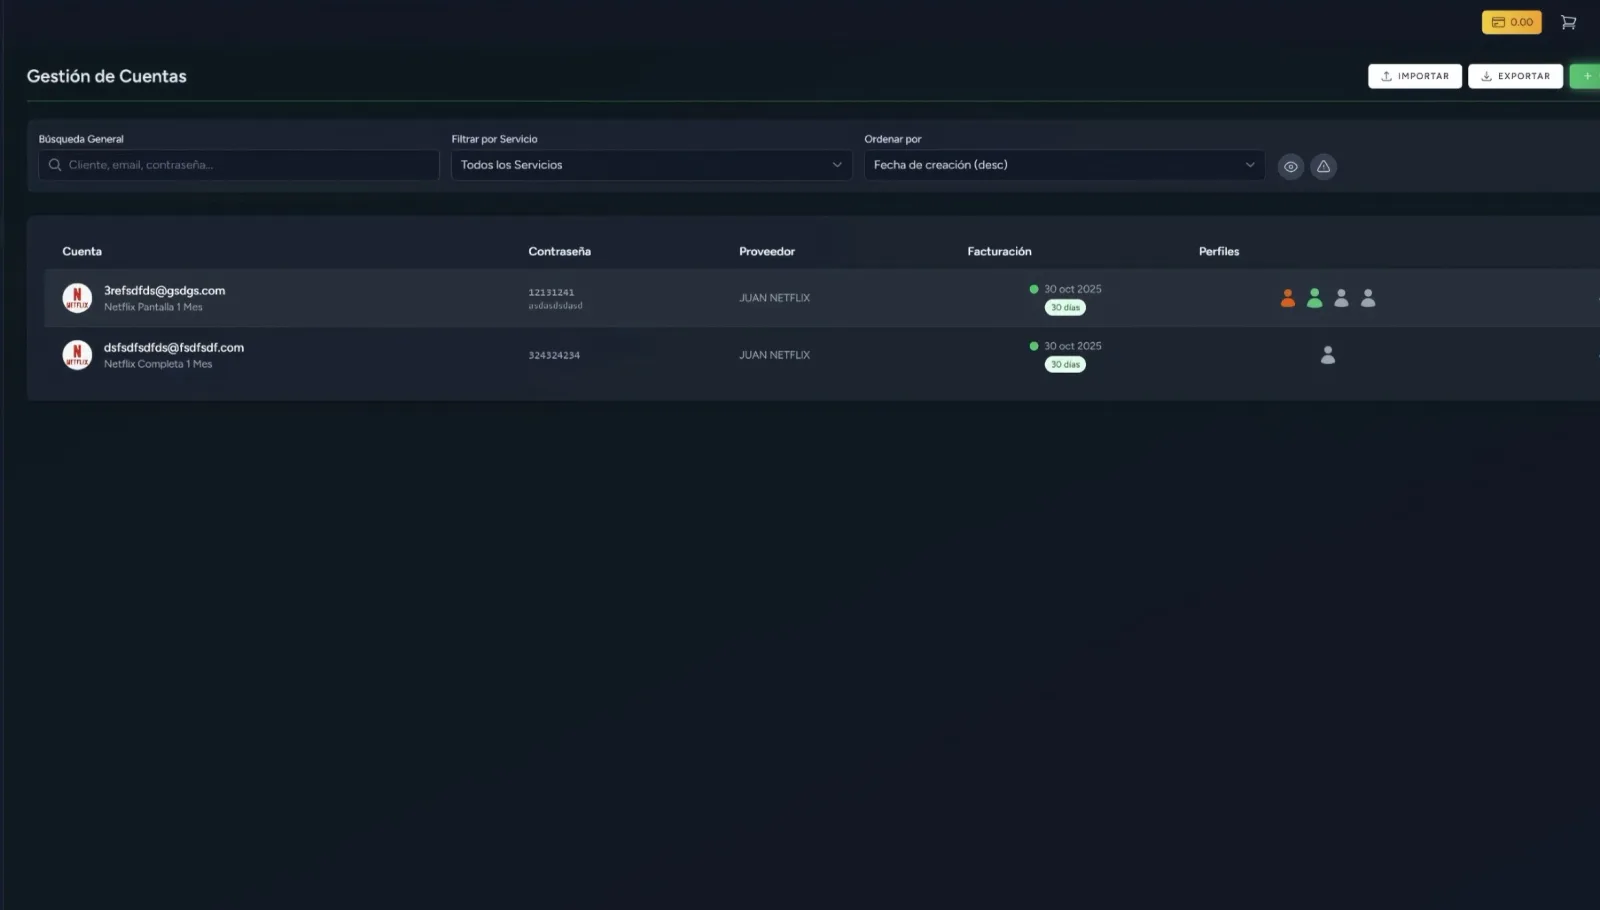Click 30 días badge in first row

[x=1065, y=308]
